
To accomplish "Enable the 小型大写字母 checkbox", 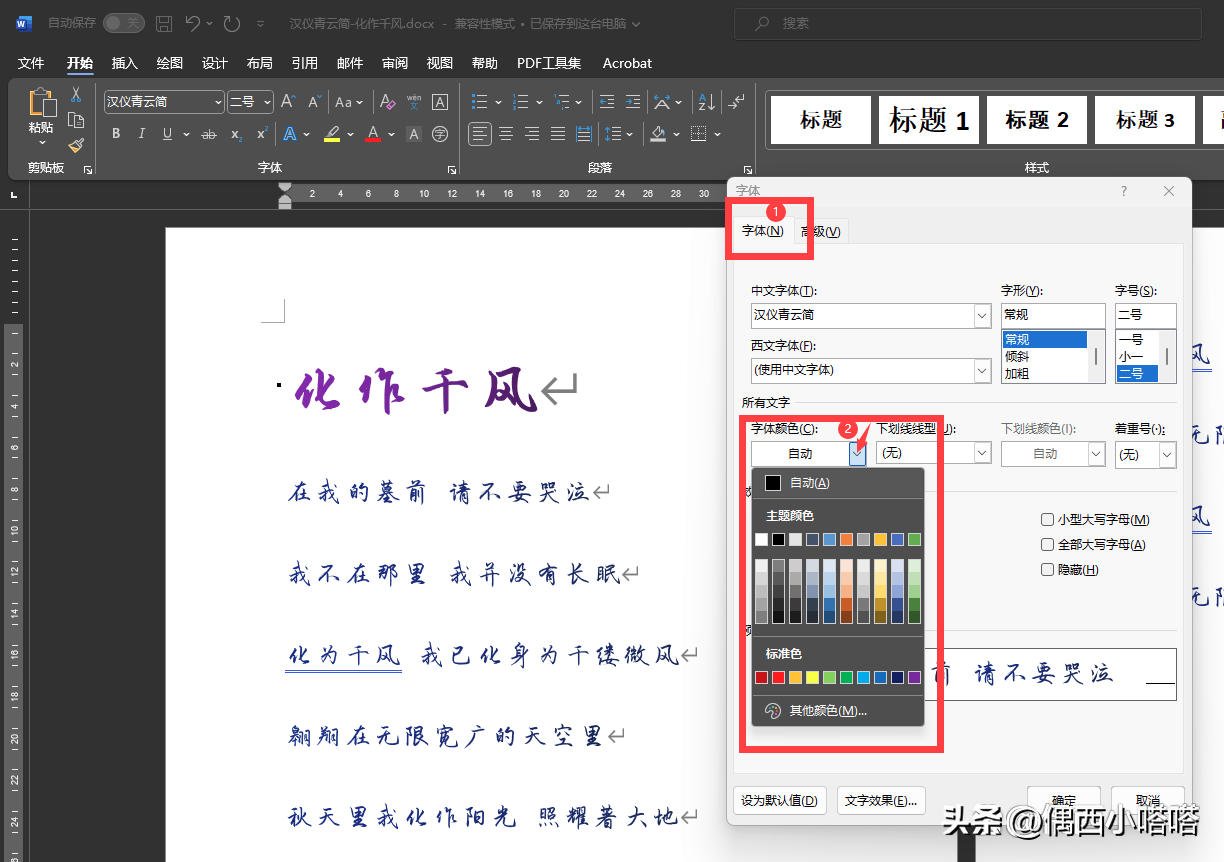I will coord(1047,520).
